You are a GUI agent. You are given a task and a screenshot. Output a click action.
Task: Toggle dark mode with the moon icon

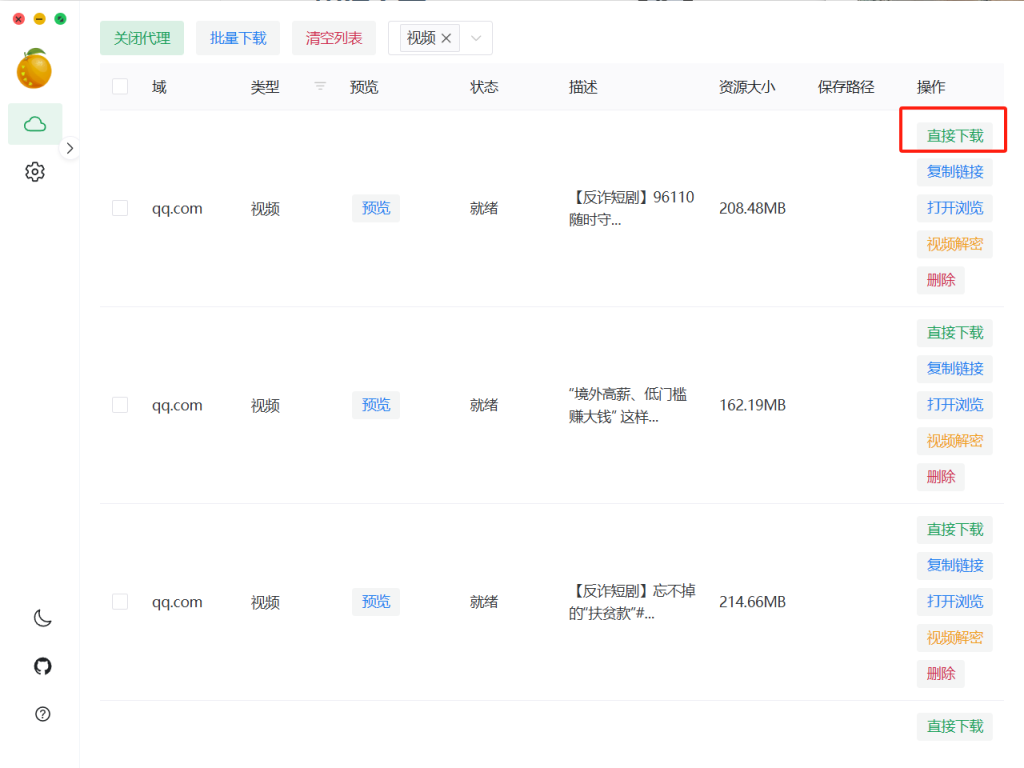[42, 618]
